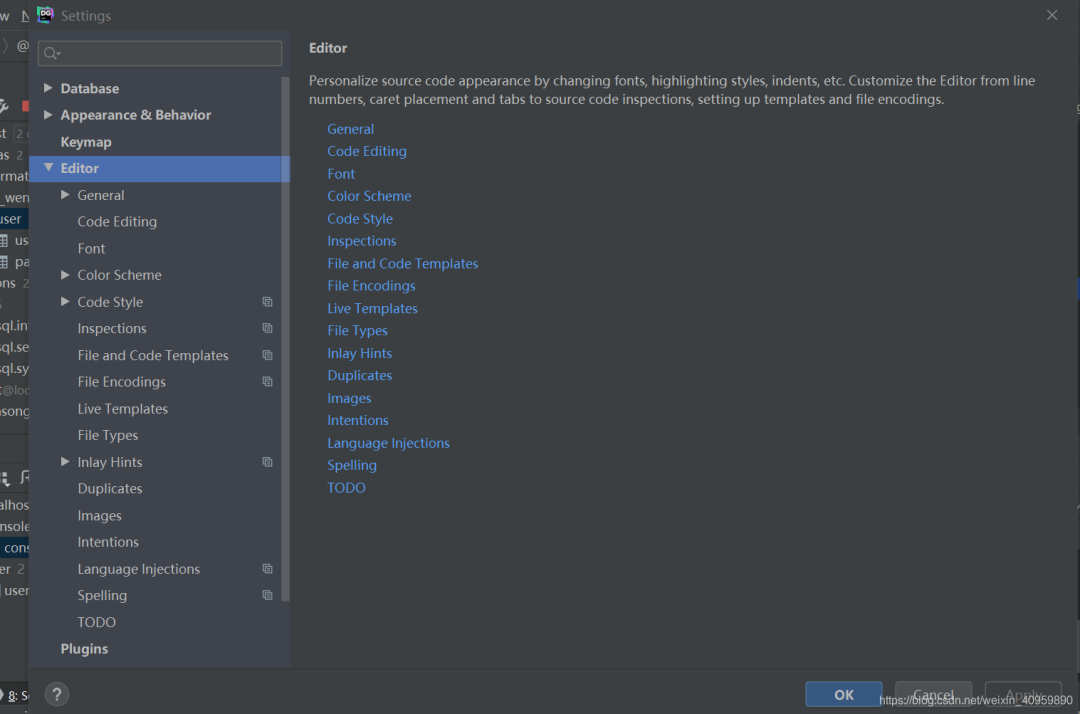1080x714 pixels.
Task: Open help with the question mark button
Action: [57, 694]
